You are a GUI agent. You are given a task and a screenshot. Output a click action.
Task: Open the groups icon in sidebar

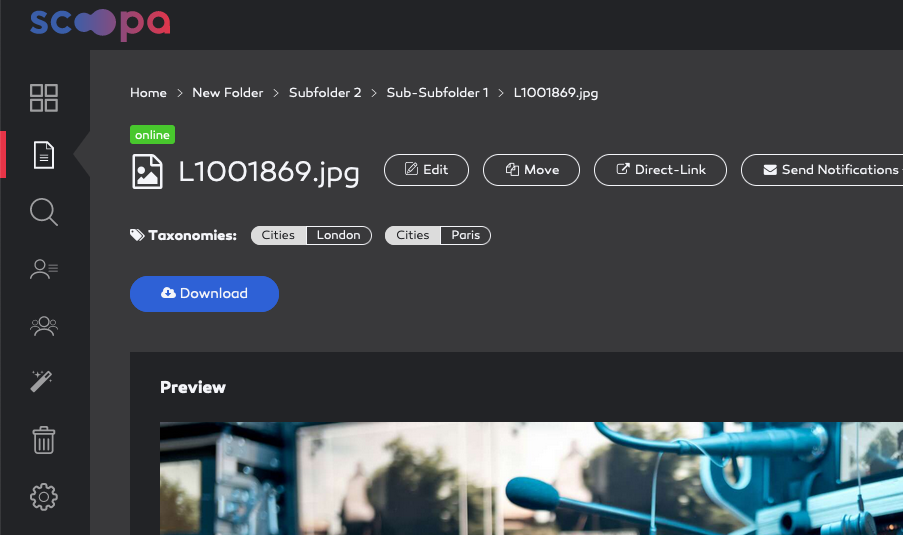44,326
